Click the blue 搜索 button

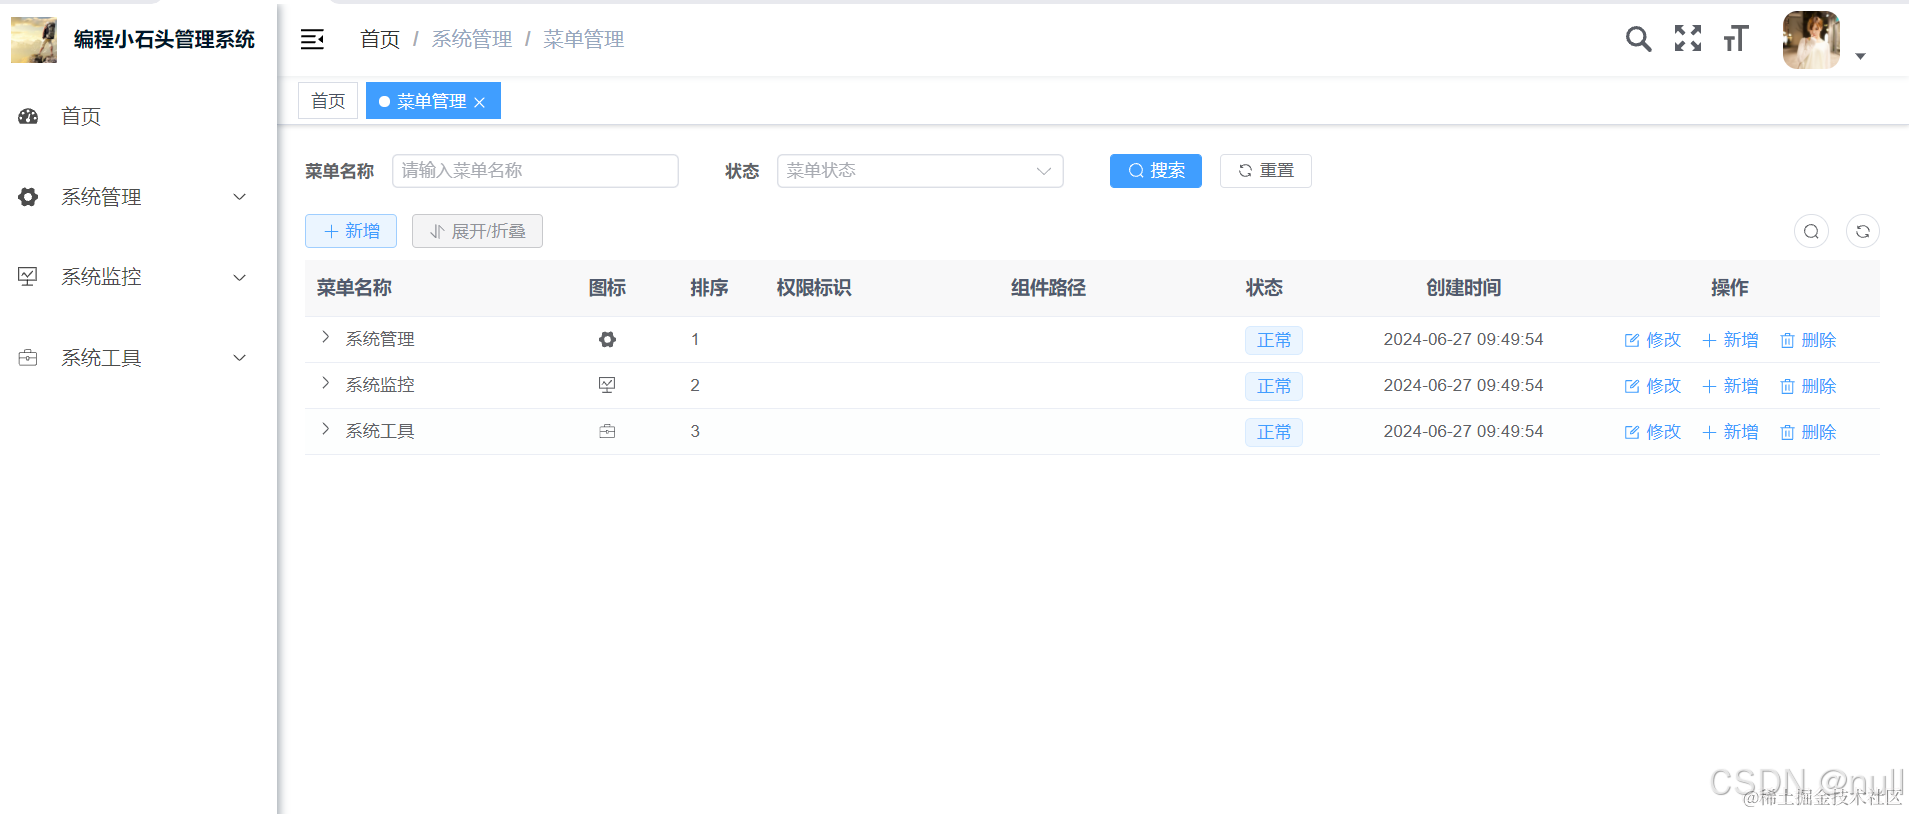[1155, 171]
